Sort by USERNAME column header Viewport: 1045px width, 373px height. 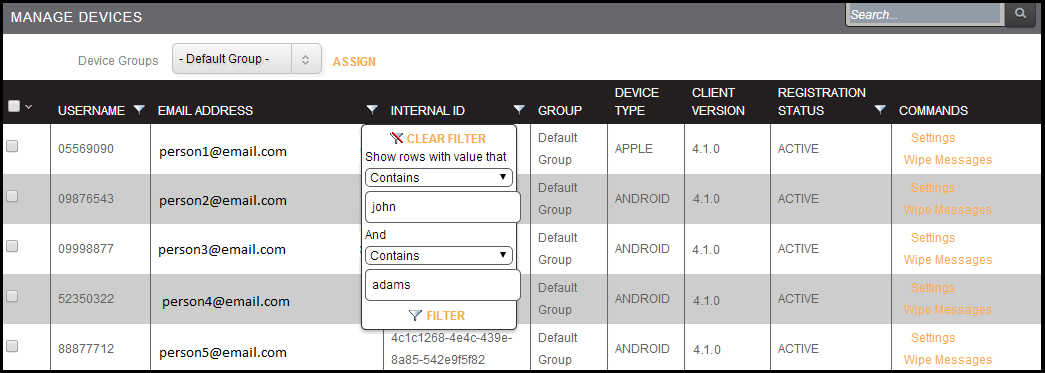91,111
